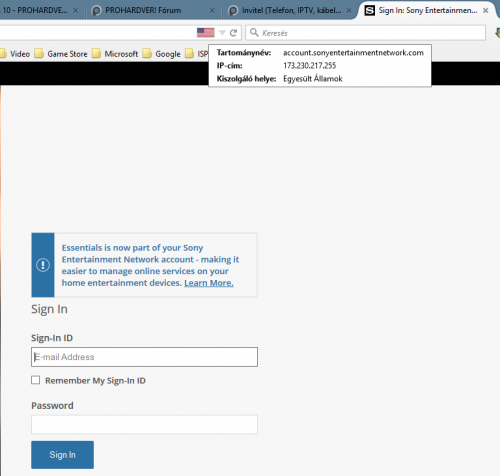The height and width of the screenshot is (476, 500).
Task: Close the '10 - PROHARDVE...' tab
Action: [x=76, y=11]
